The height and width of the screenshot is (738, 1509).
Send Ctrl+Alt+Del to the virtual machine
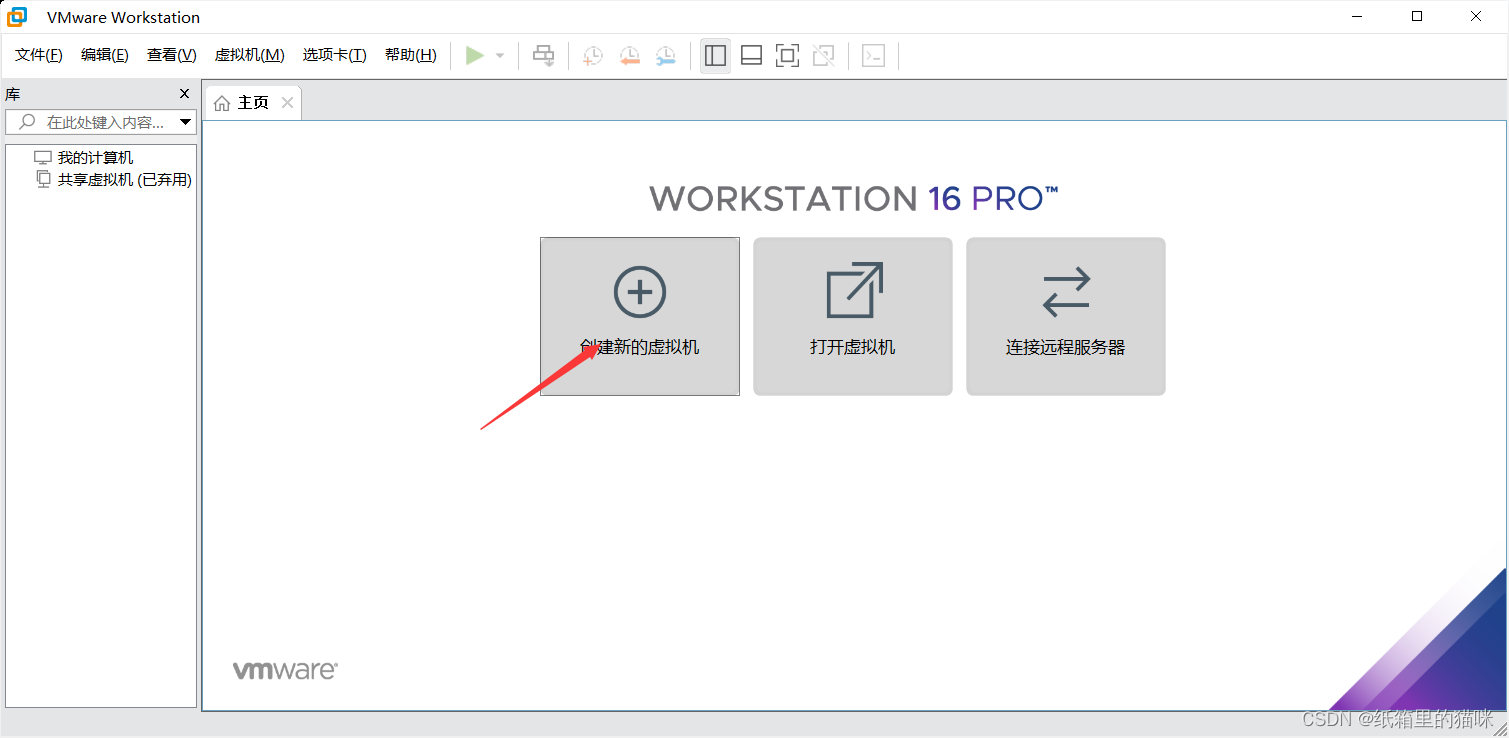click(543, 55)
